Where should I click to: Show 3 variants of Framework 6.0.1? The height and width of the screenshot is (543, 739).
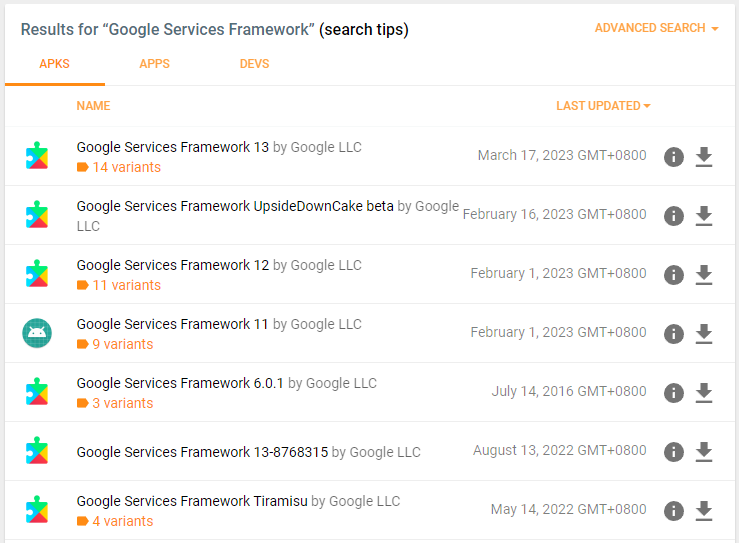(x=122, y=403)
